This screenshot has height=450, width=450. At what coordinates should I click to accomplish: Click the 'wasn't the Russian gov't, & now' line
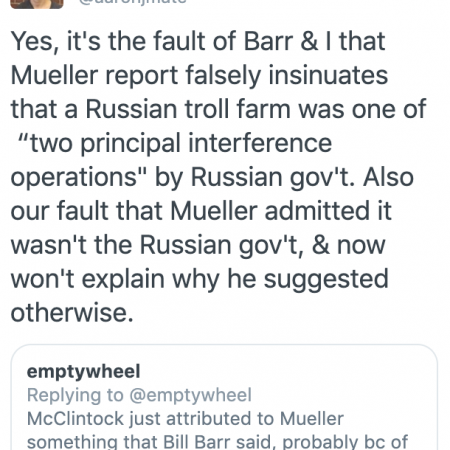198,245
